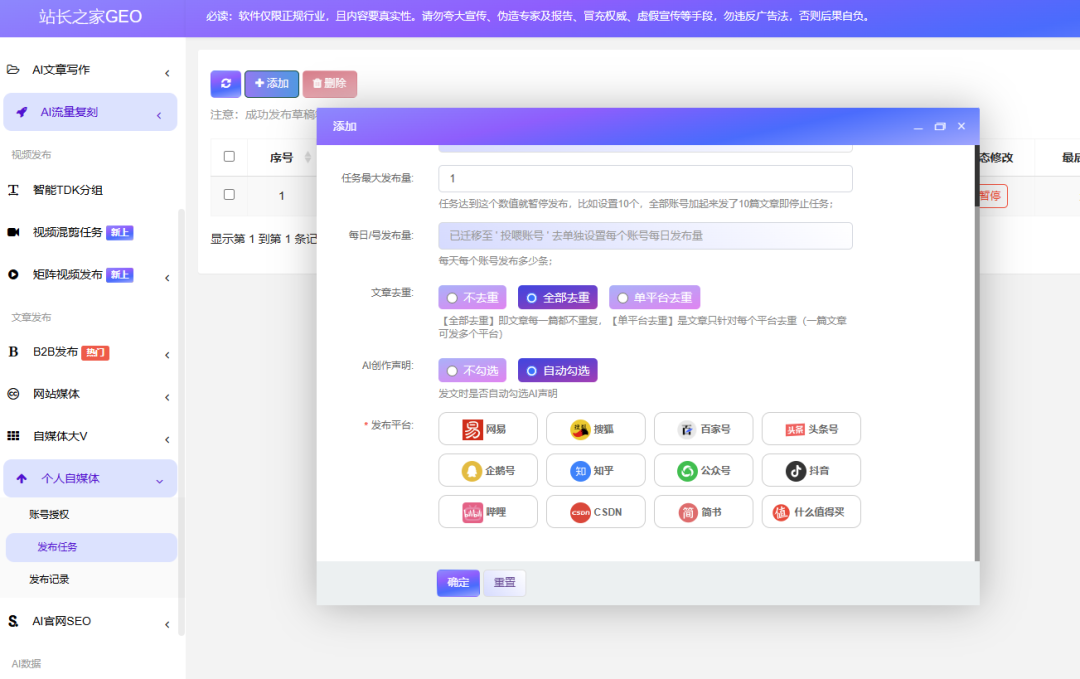Select the 什么值得买 platform

pyautogui.click(x=811, y=512)
